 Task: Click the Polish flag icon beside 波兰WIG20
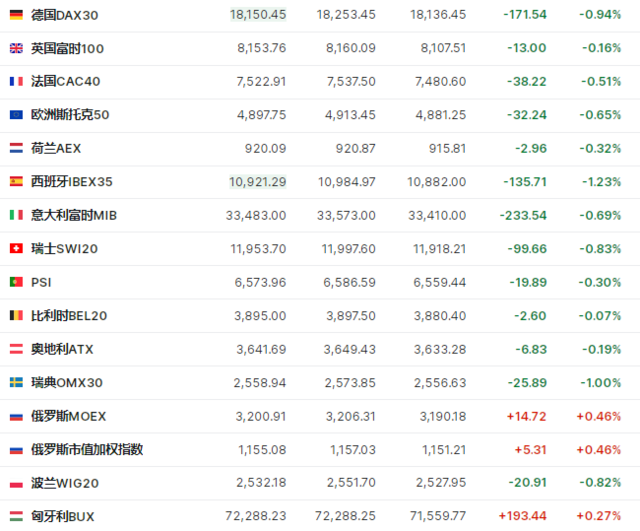(16, 483)
